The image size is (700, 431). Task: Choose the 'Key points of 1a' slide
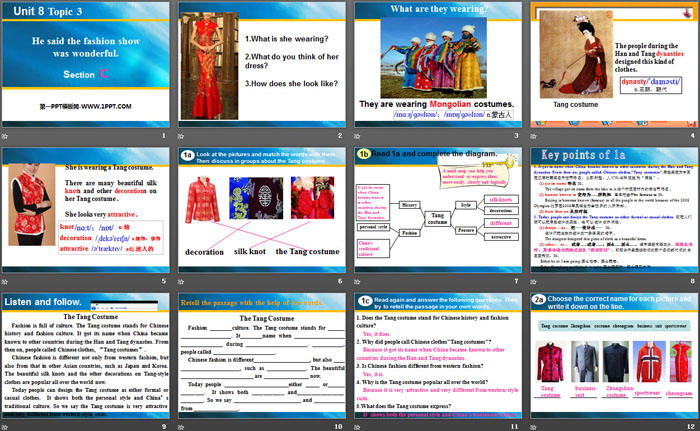point(612,208)
